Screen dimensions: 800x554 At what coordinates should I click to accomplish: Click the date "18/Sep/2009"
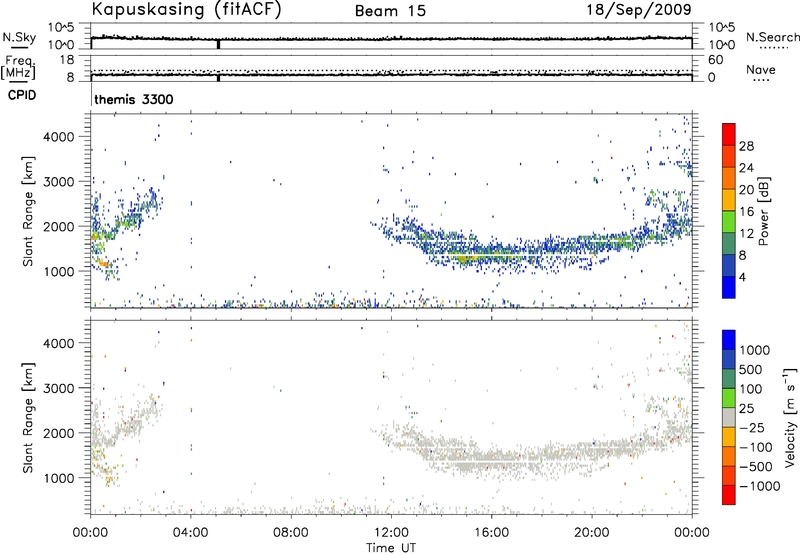click(x=639, y=10)
